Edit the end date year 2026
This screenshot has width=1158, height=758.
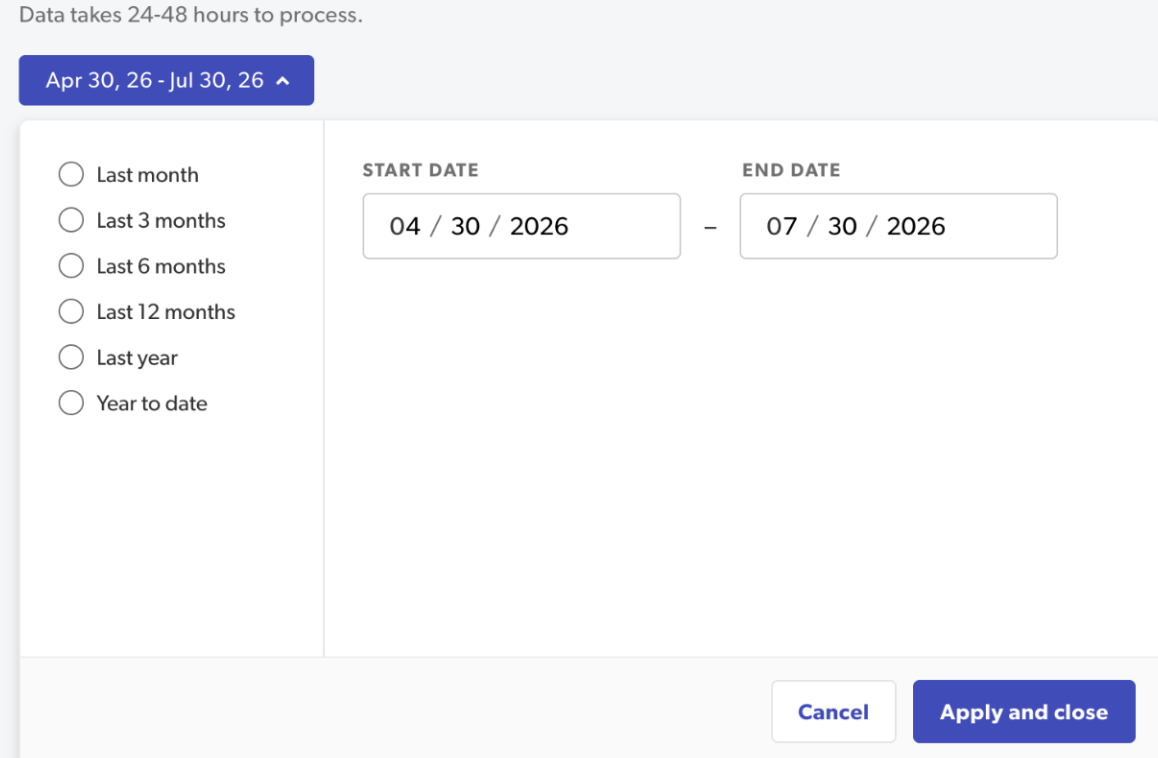pos(916,226)
